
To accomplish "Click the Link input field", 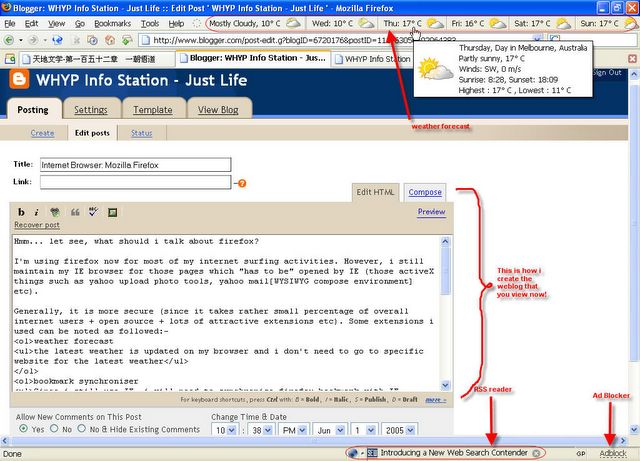I will (136, 182).
